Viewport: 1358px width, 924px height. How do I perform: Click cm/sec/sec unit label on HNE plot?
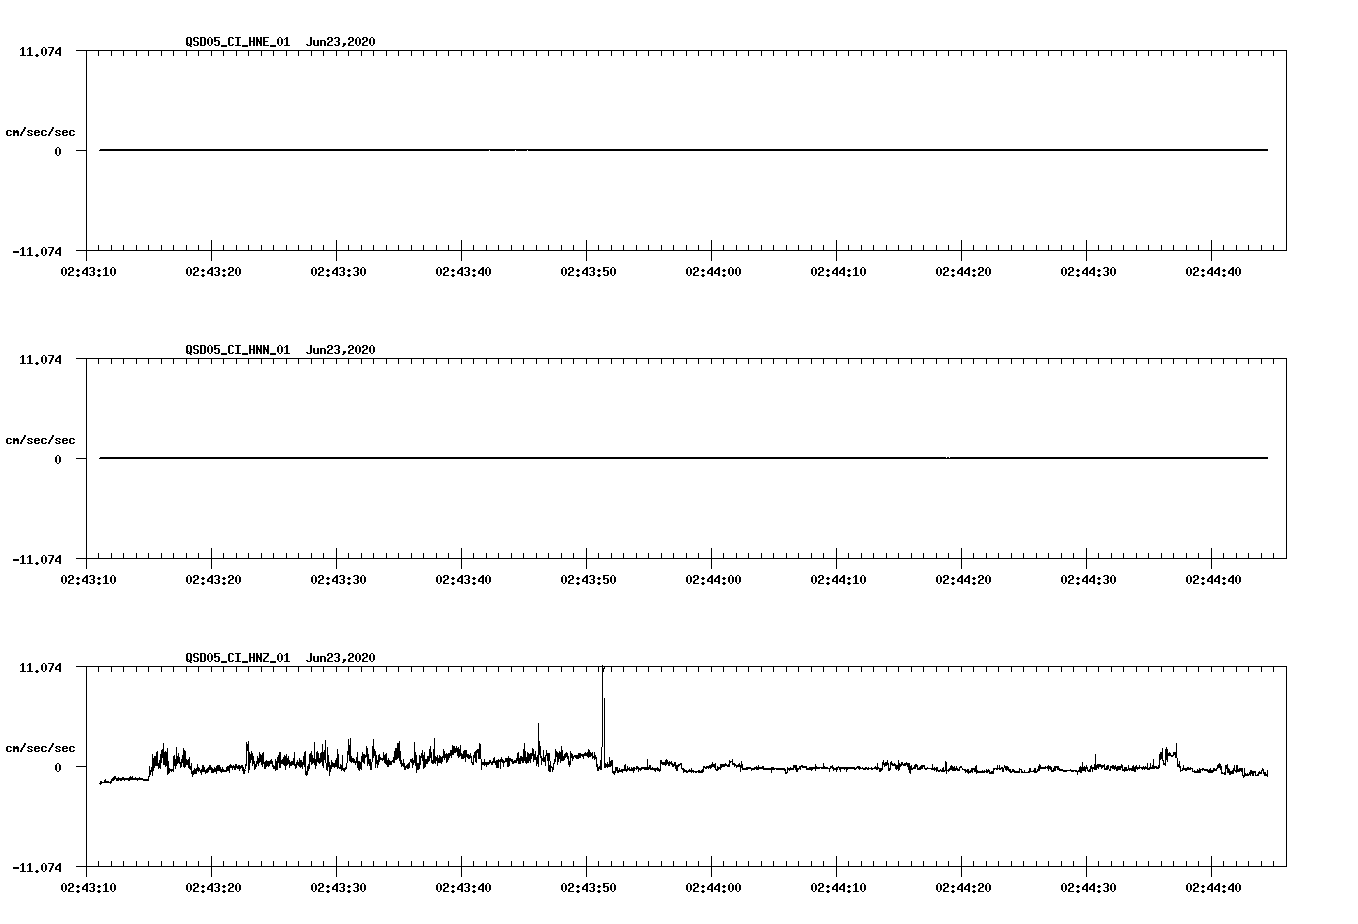(41, 132)
